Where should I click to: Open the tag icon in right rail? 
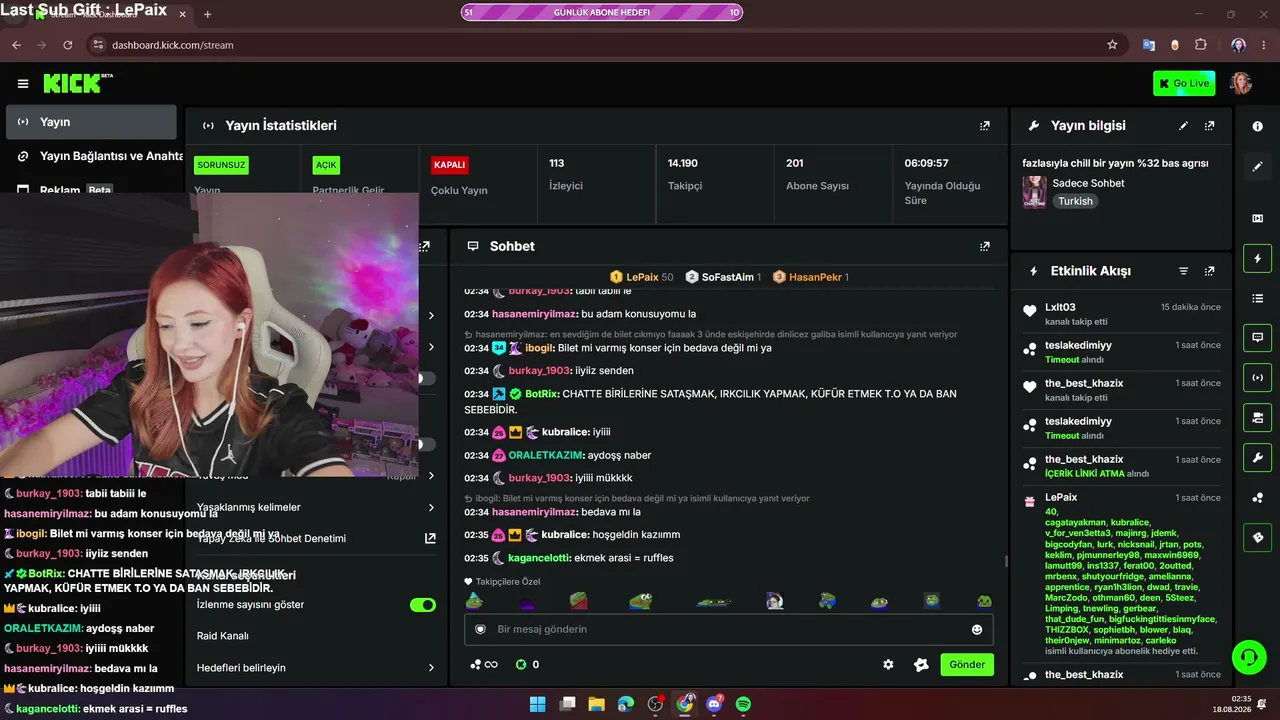pos(1258,538)
